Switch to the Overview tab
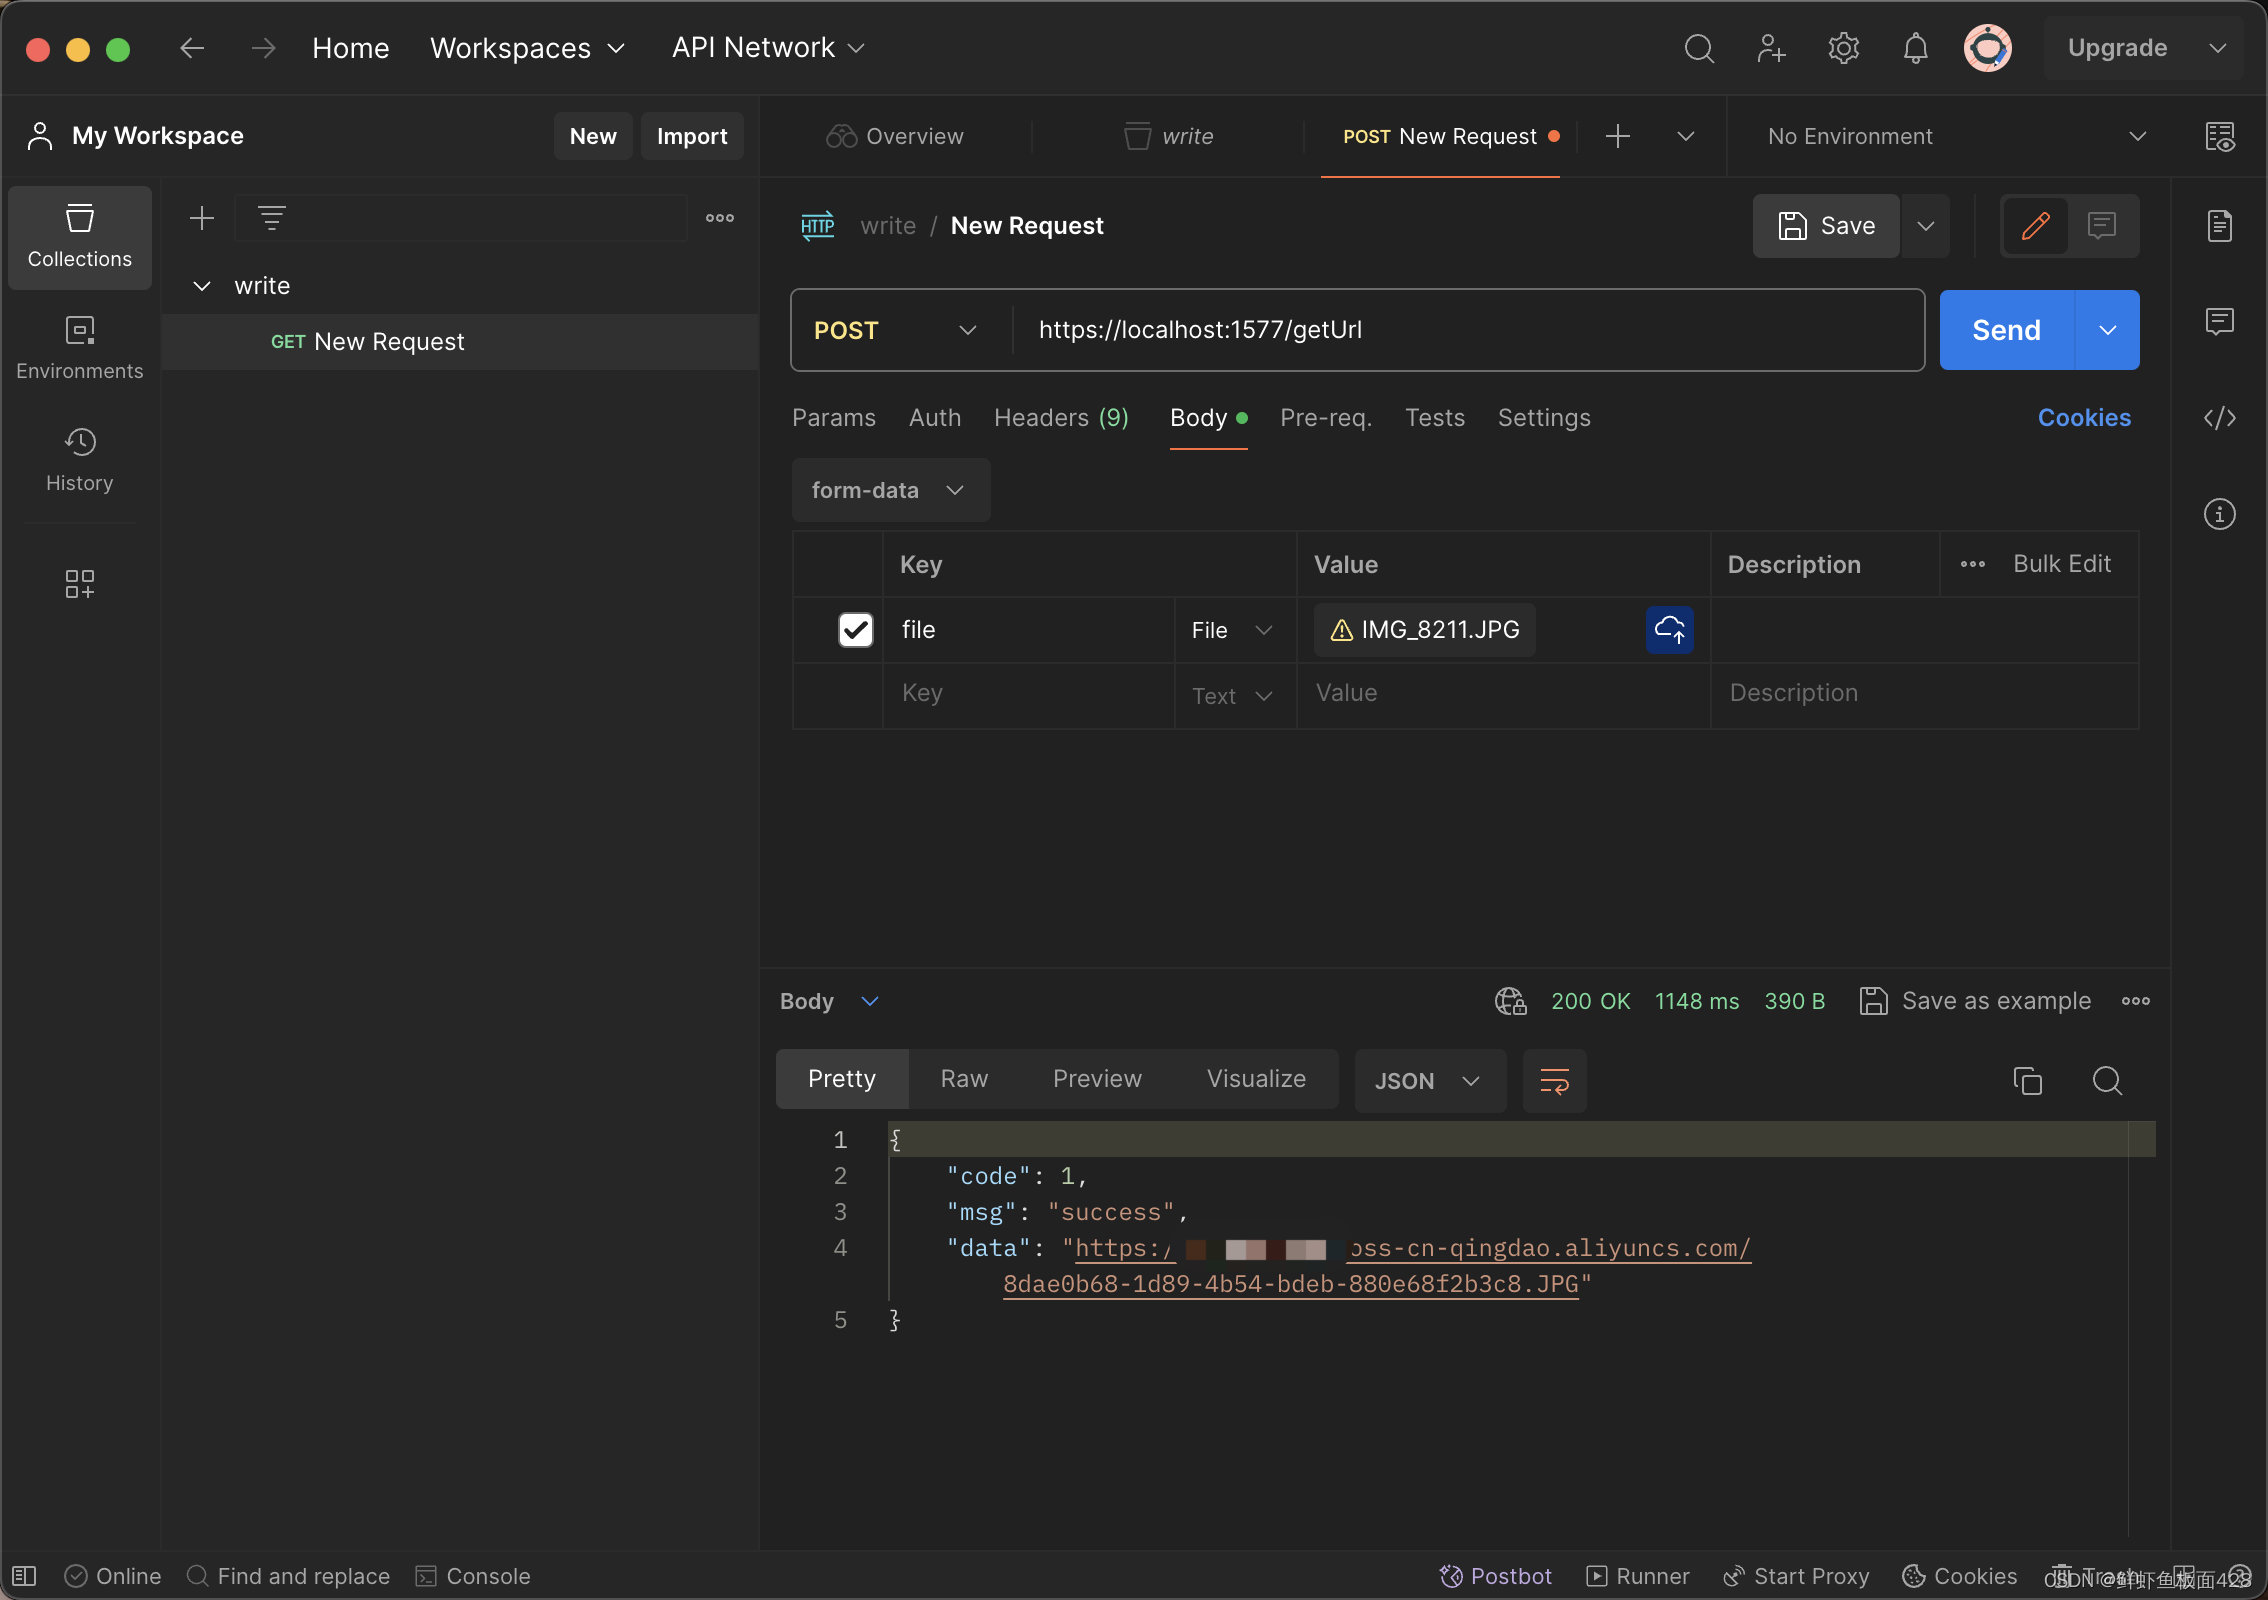2268x1600 pixels. 894,136
